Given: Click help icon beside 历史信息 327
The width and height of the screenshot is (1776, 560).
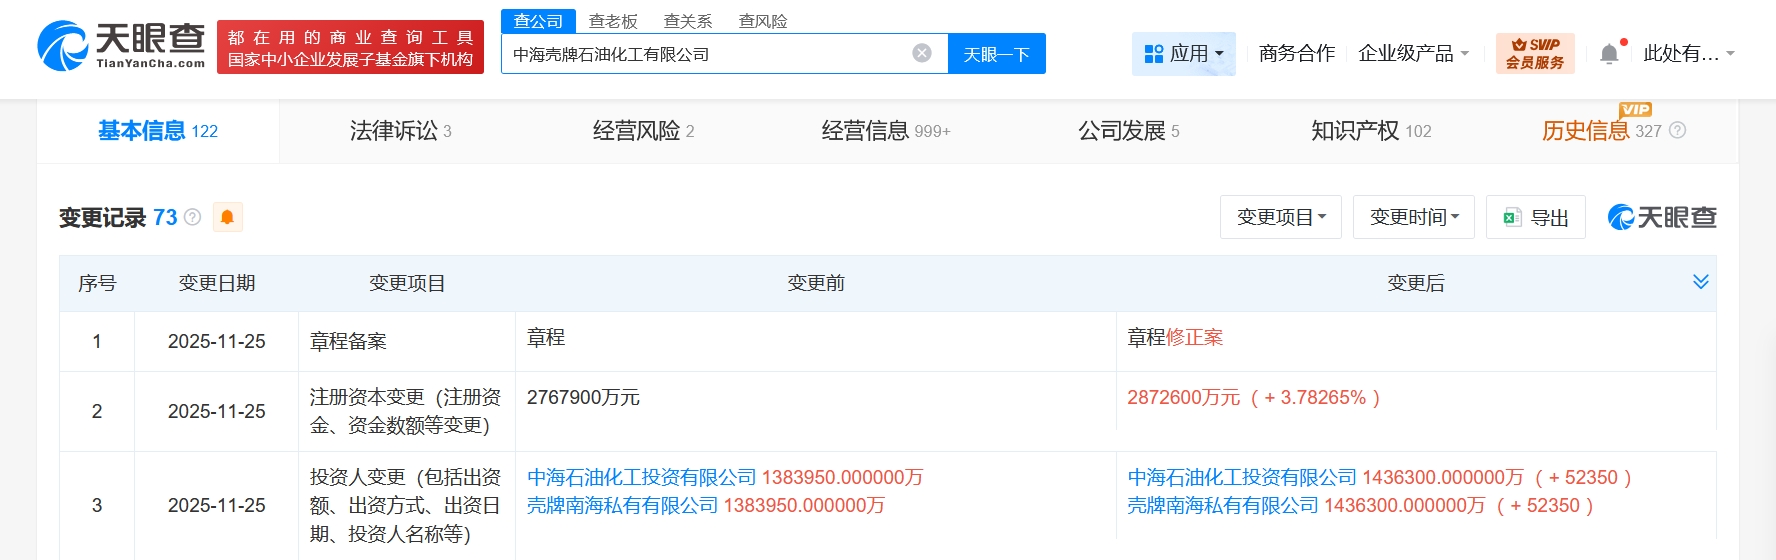Looking at the screenshot, I should [x=1678, y=131].
